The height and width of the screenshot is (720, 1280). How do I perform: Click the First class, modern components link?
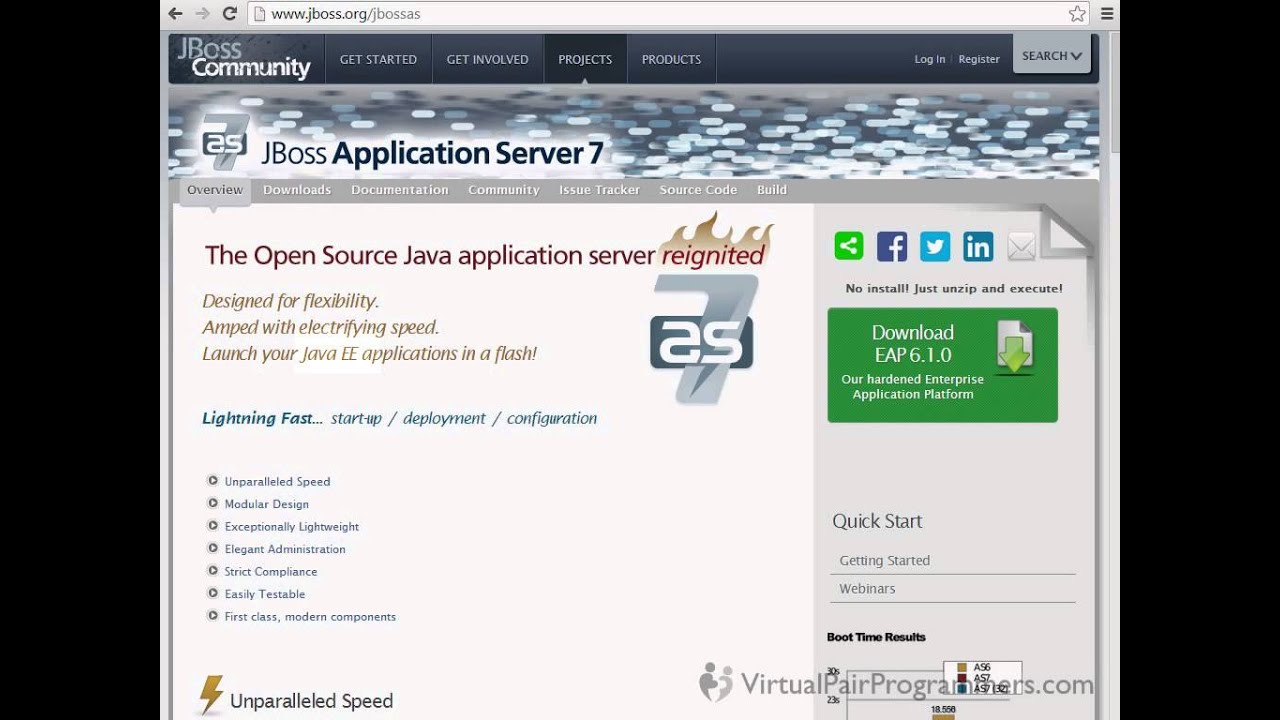coord(310,617)
